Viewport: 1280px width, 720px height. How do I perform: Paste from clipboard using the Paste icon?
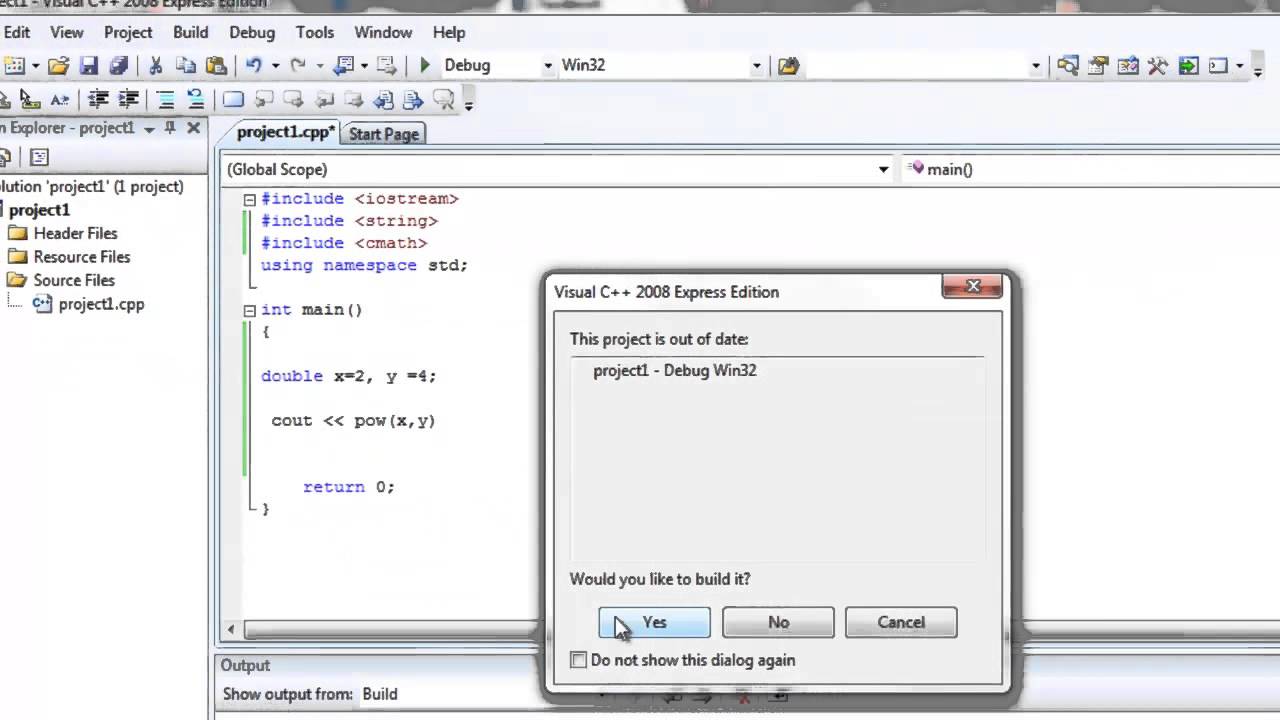click(x=216, y=66)
